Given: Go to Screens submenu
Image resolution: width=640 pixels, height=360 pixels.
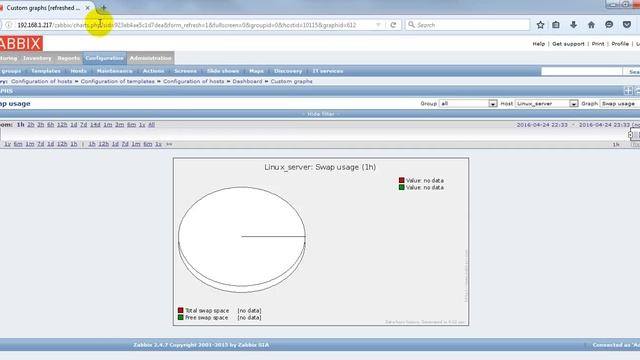Looking at the screenshot, I should pyautogui.click(x=185, y=71).
